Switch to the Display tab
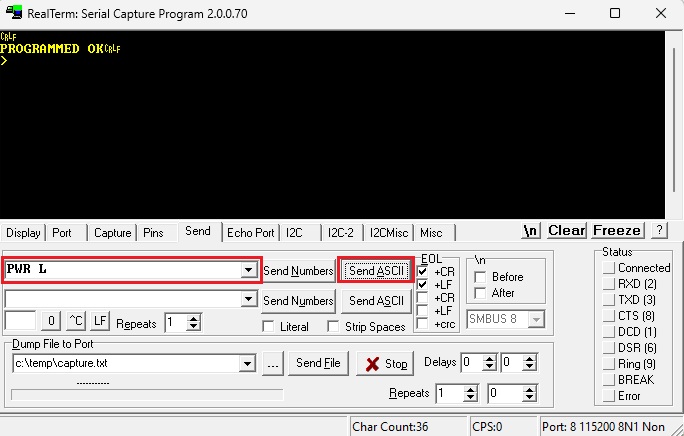This screenshot has height=436, width=684. (x=23, y=233)
